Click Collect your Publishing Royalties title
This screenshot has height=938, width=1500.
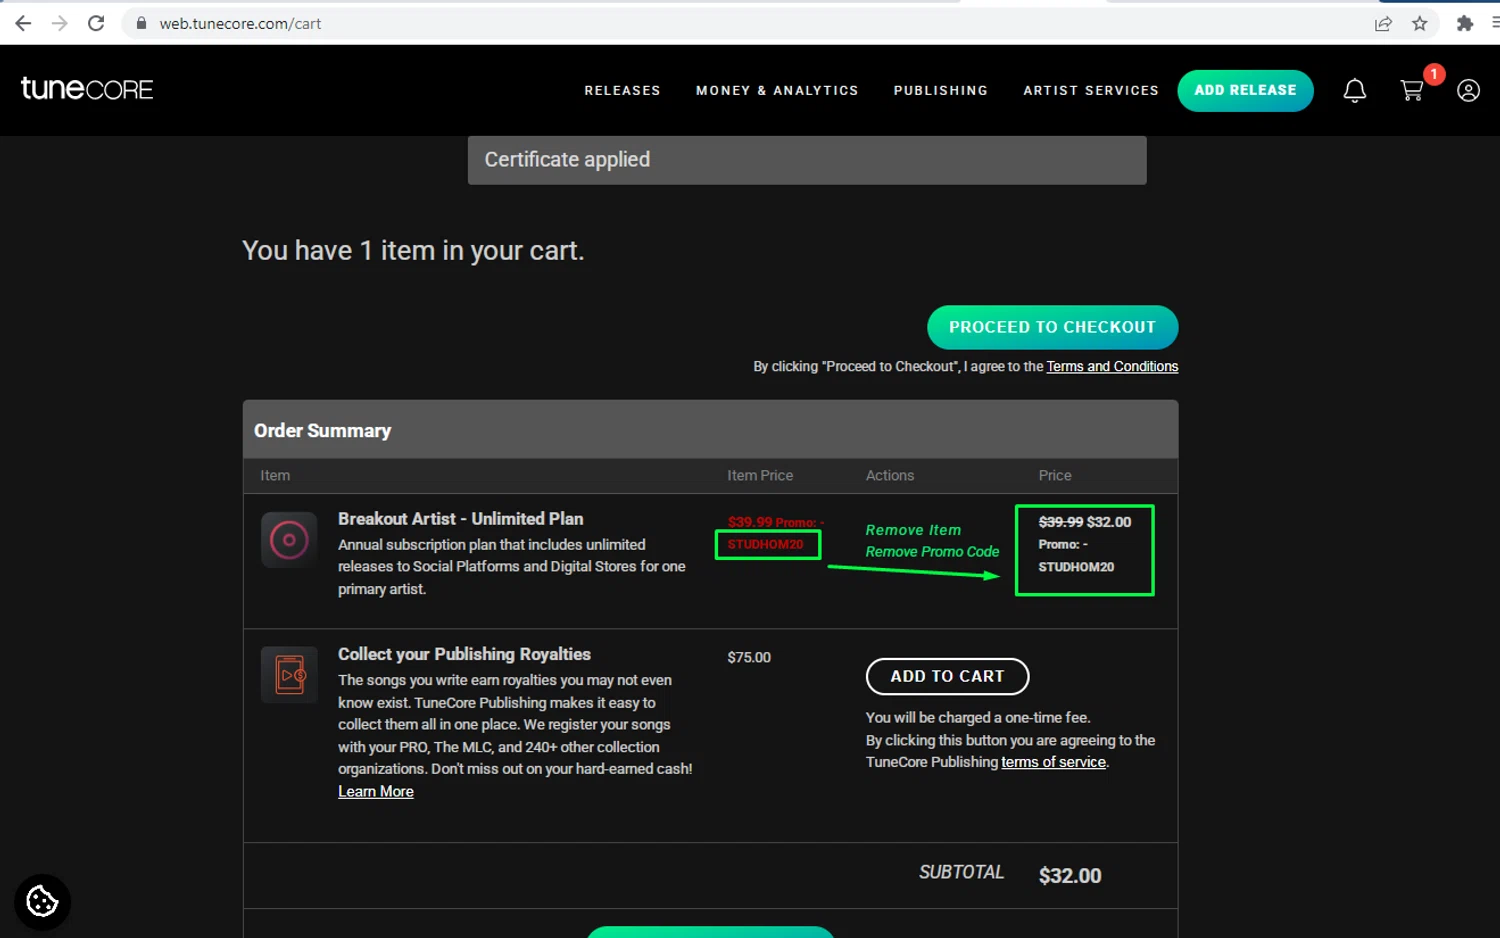[x=464, y=654]
